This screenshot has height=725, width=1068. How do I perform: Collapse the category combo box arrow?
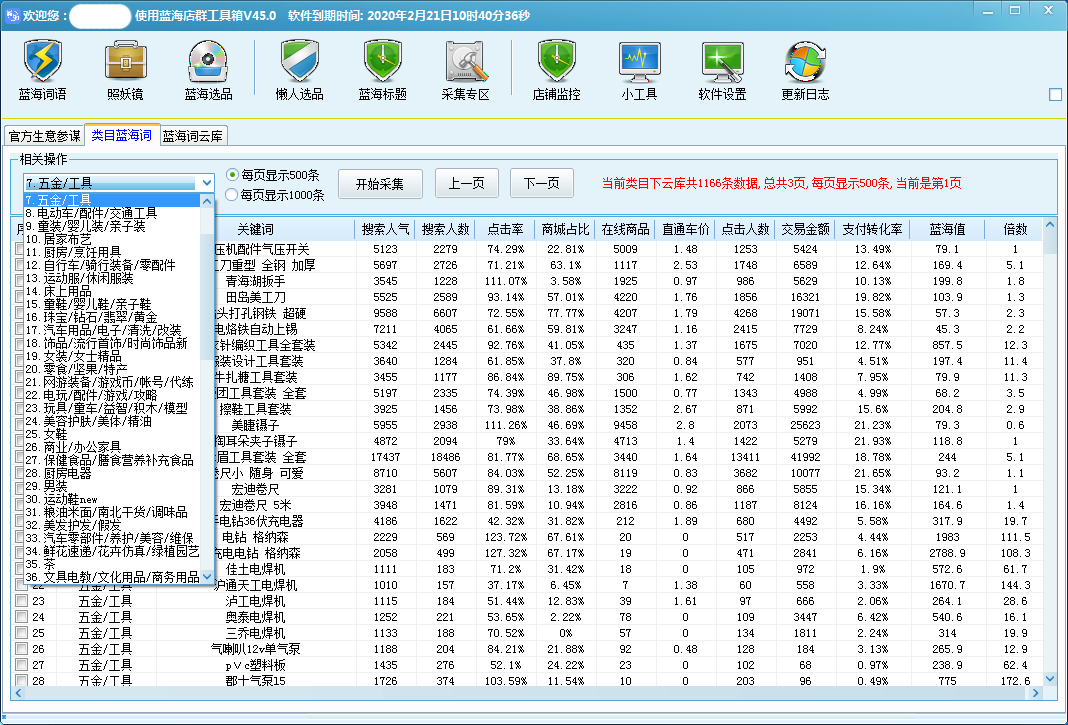tap(206, 183)
